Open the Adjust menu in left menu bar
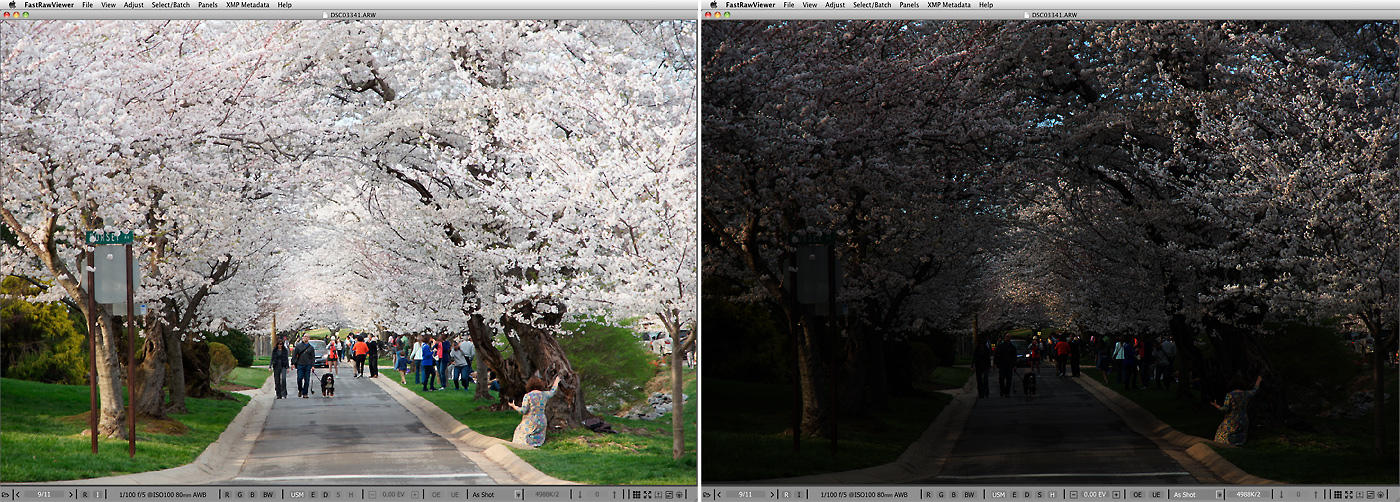1400x502 pixels. pyautogui.click(x=134, y=5)
